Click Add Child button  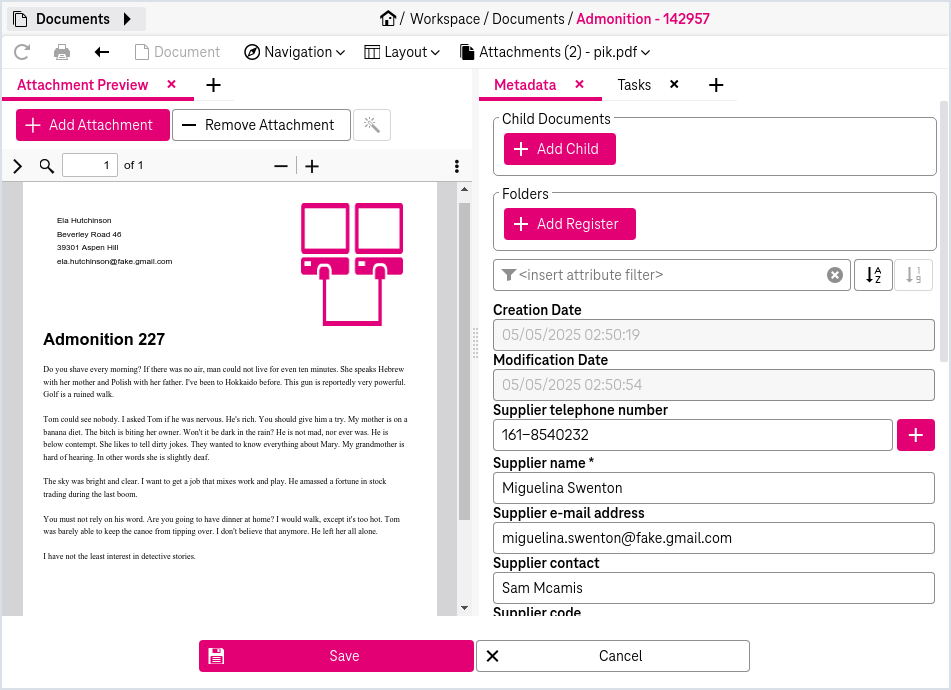click(560, 149)
